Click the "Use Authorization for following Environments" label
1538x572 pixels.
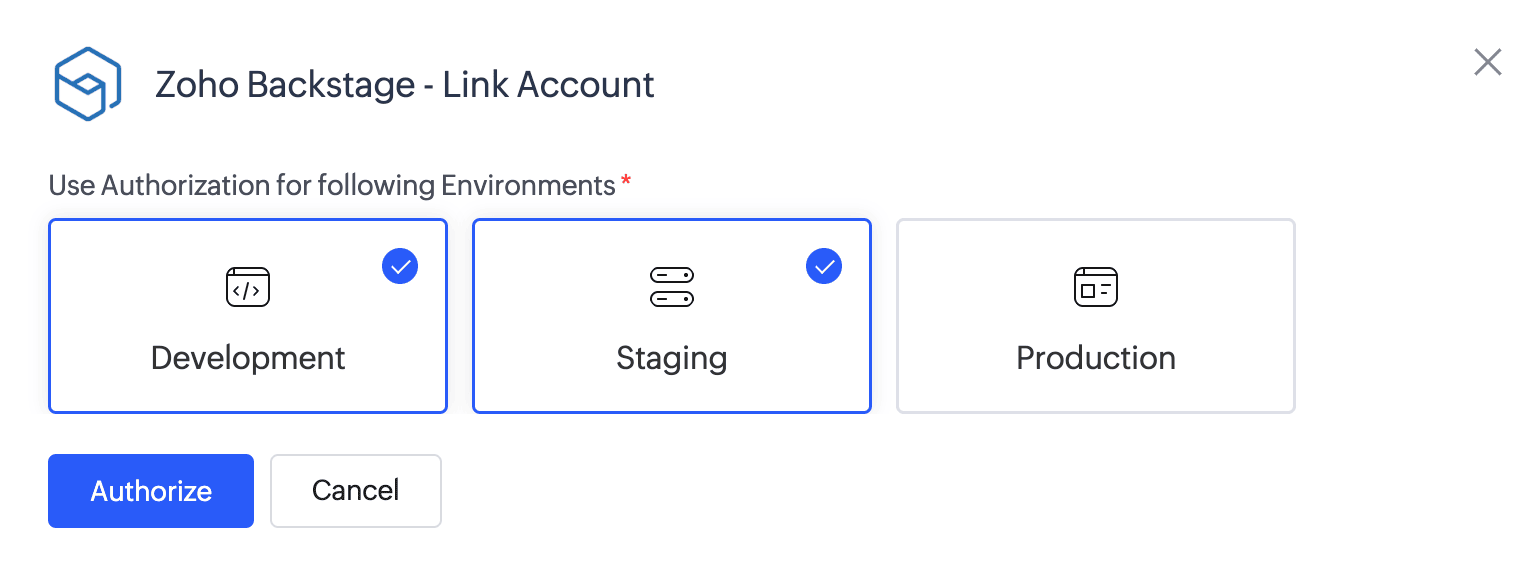coord(331,186)
